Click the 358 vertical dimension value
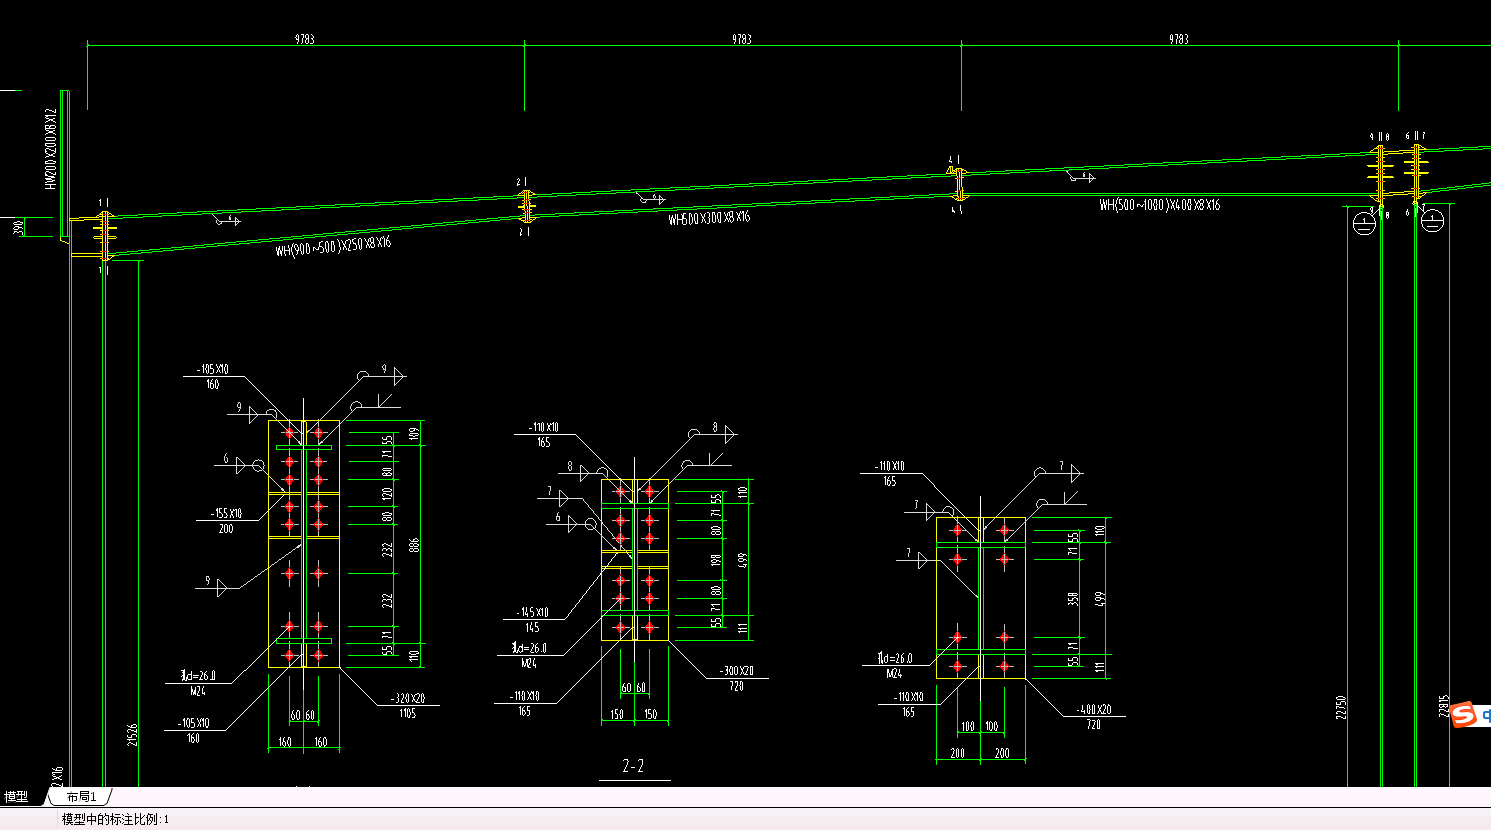 [1073, 598]
